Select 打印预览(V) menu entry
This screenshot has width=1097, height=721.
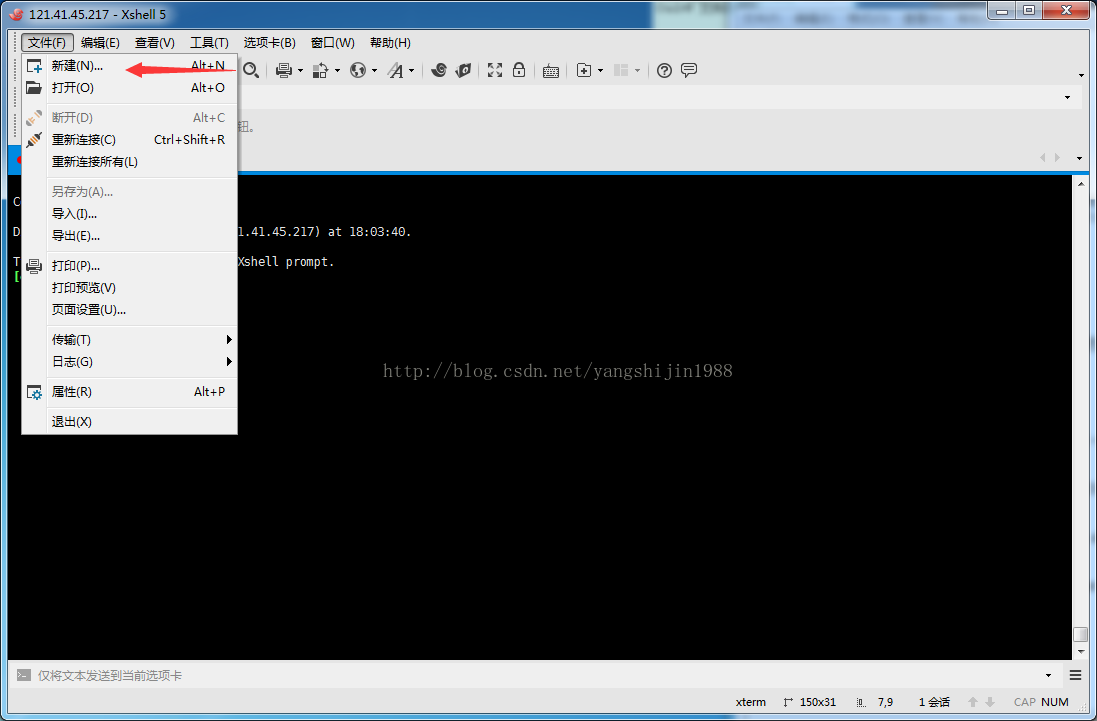tap(130, 287)
